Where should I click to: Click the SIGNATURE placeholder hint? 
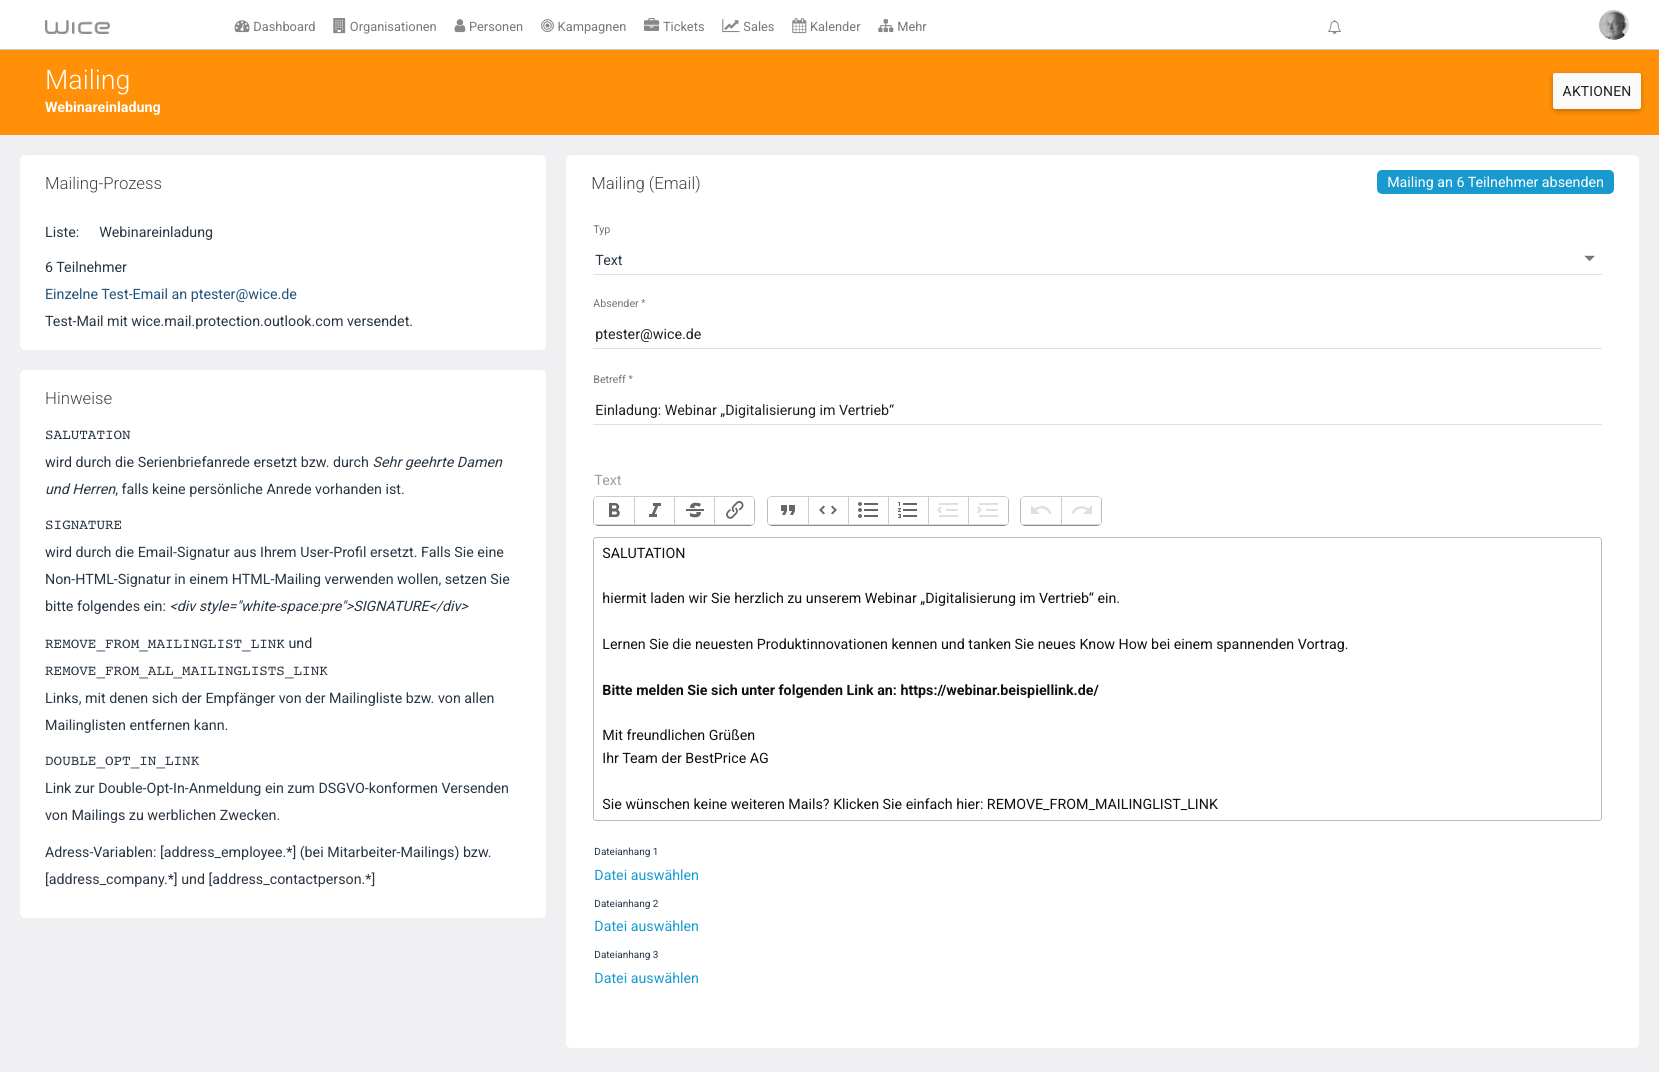point(83,525)
